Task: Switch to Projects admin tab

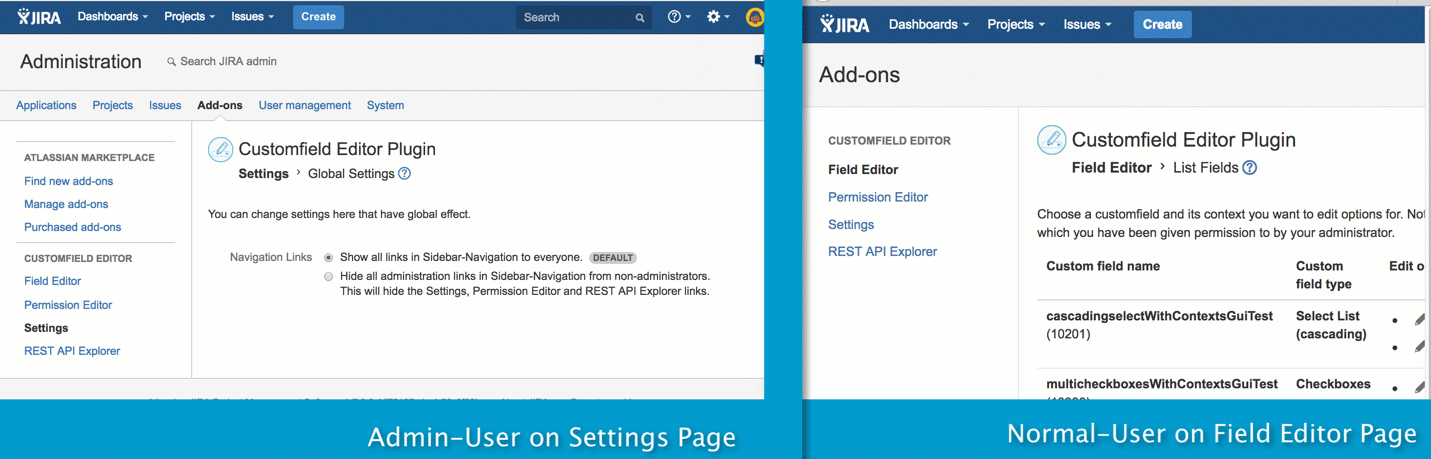Action: coord(113,105)
